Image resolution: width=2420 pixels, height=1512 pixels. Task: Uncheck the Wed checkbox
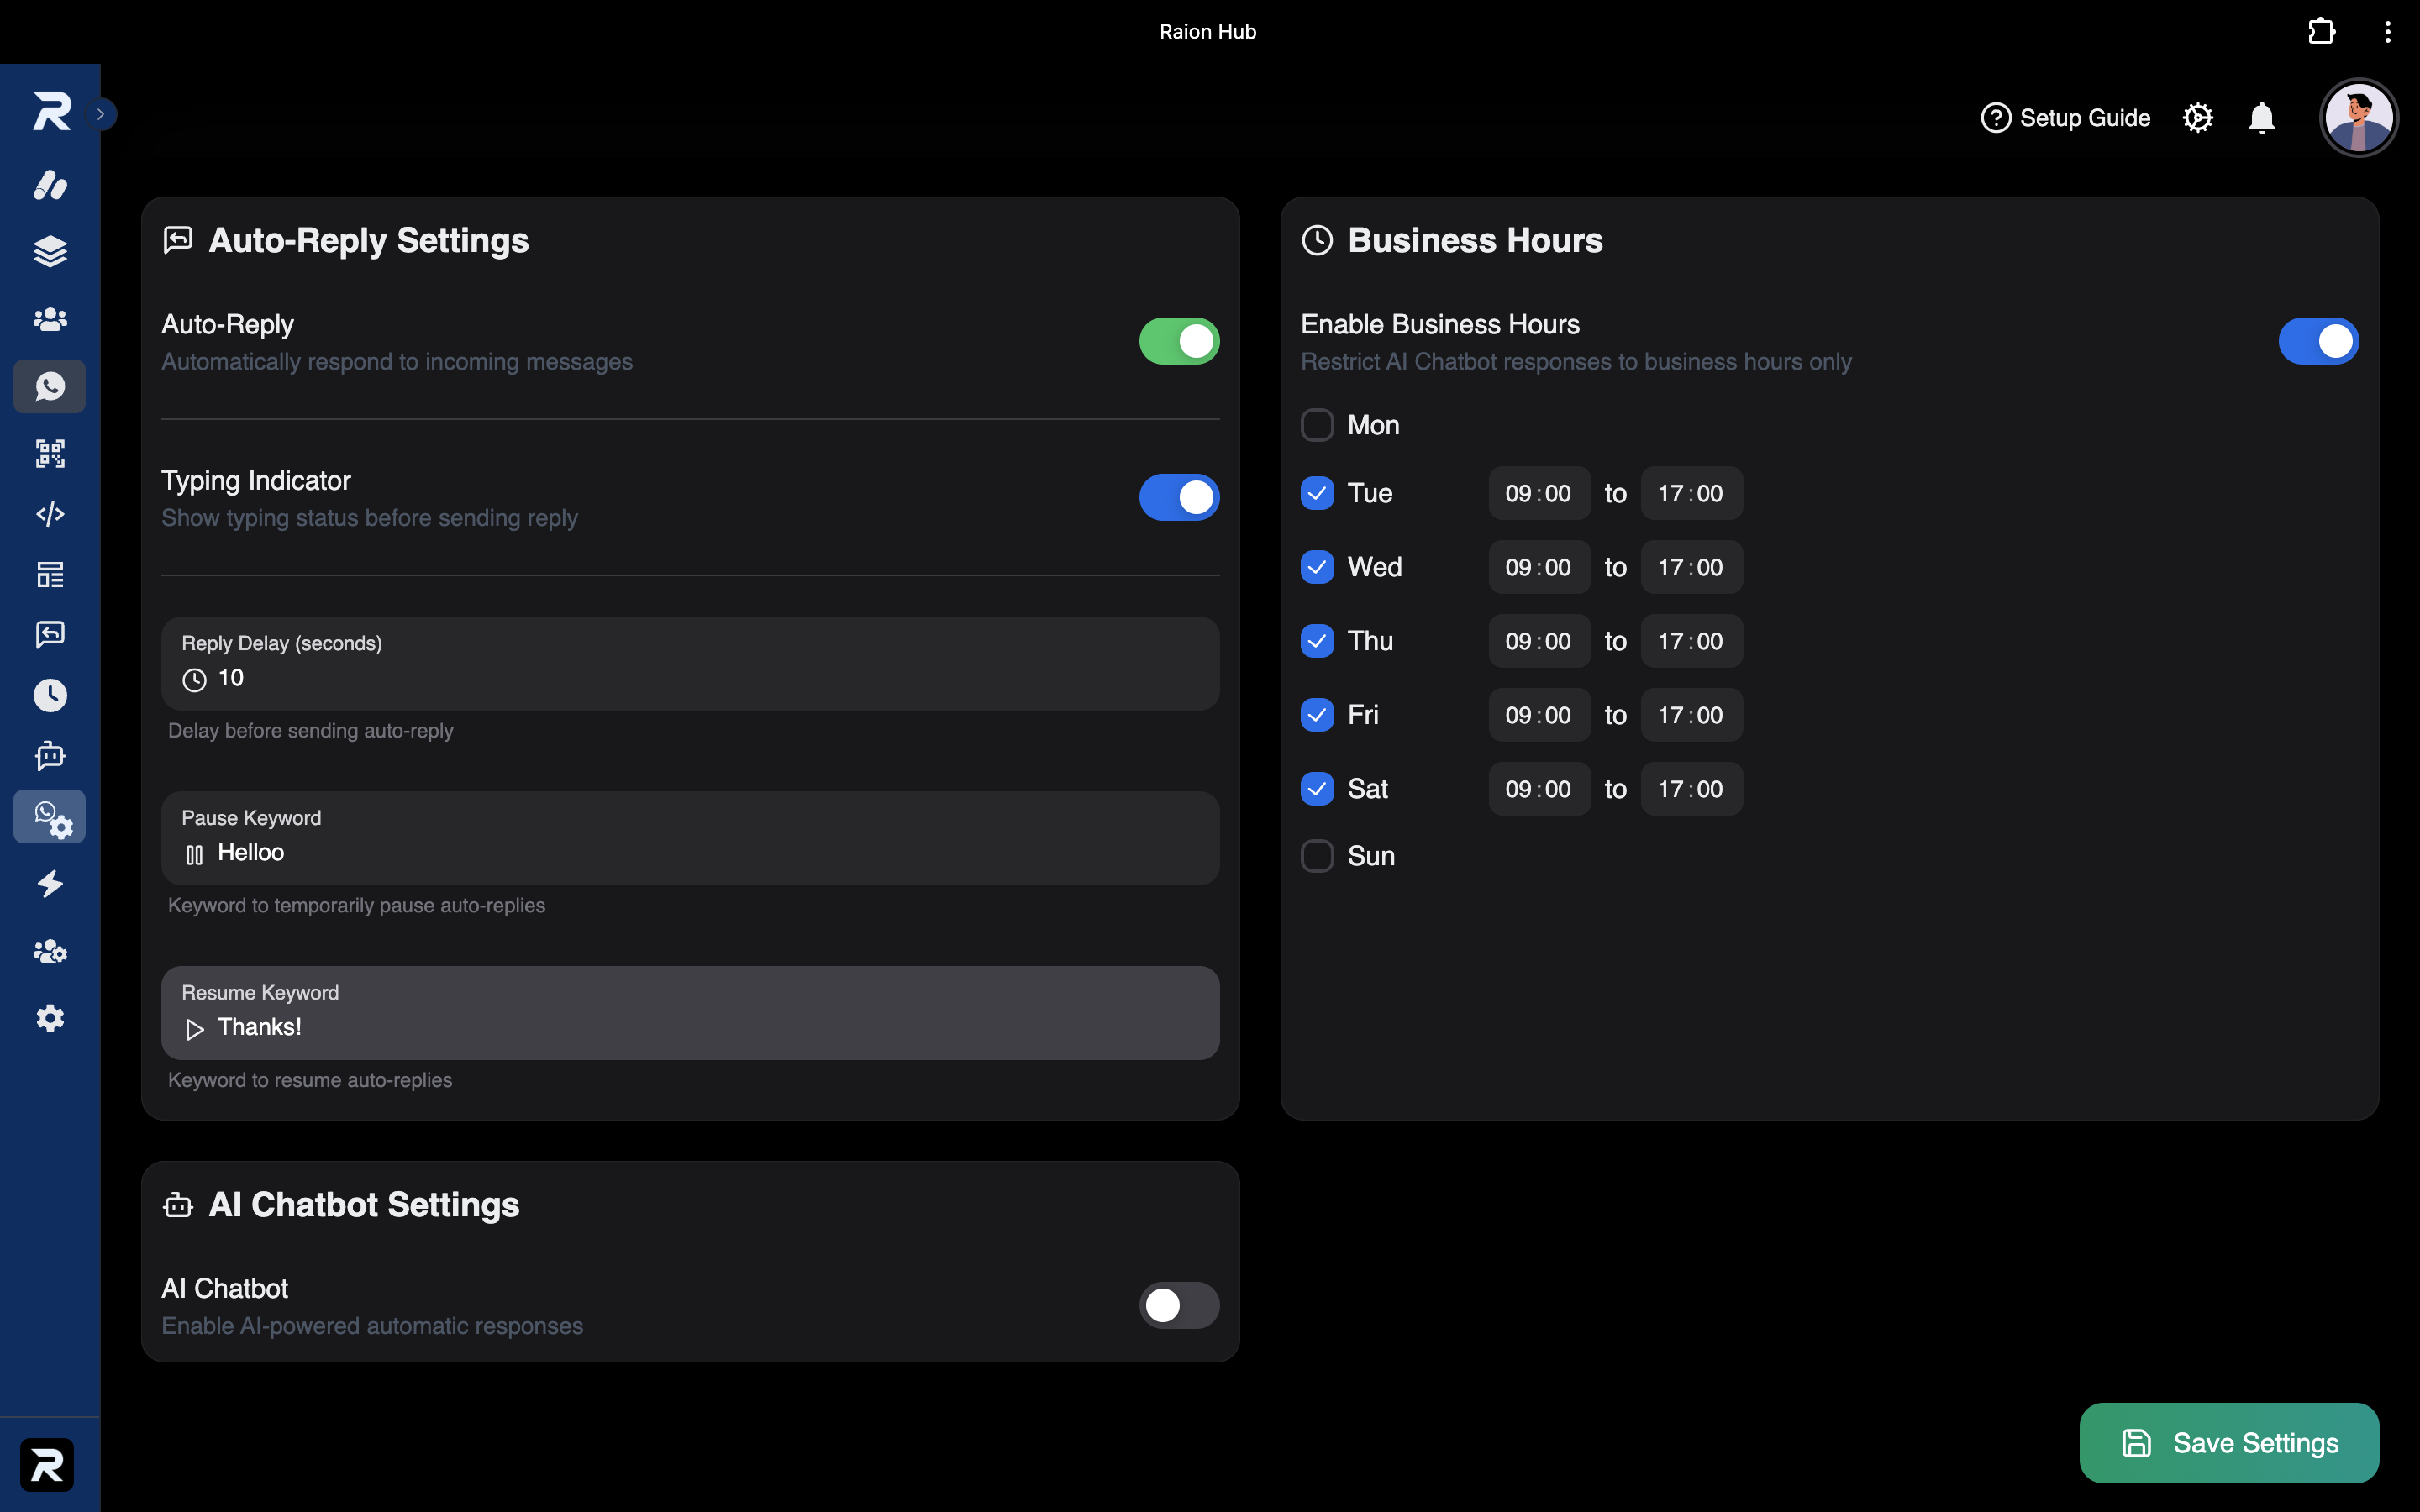1317,567
